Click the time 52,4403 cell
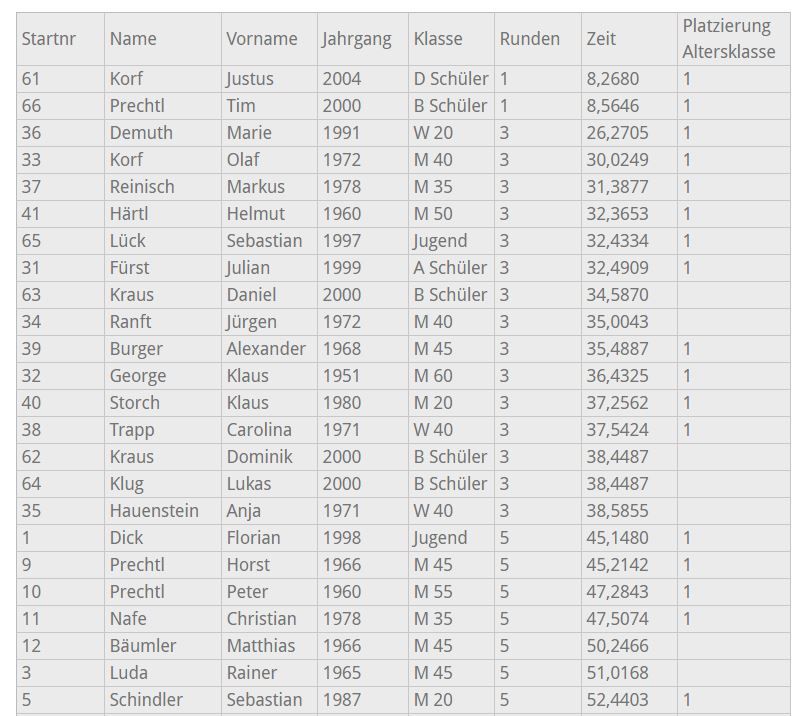810x716 pixels. (618, 700)
